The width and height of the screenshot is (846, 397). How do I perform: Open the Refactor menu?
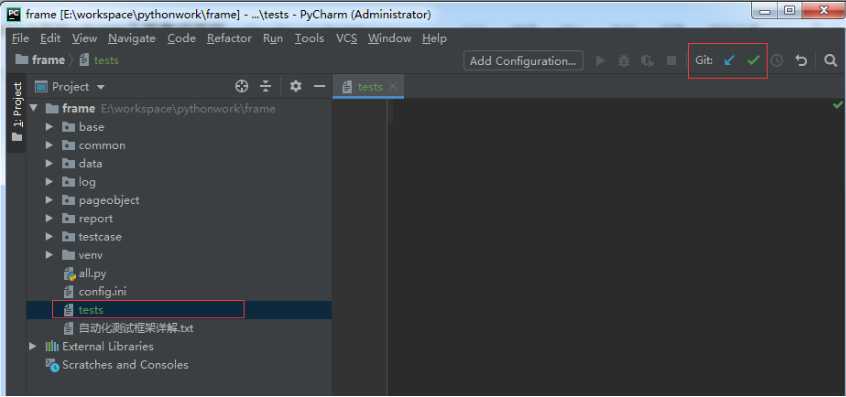[x=229, y=38]
